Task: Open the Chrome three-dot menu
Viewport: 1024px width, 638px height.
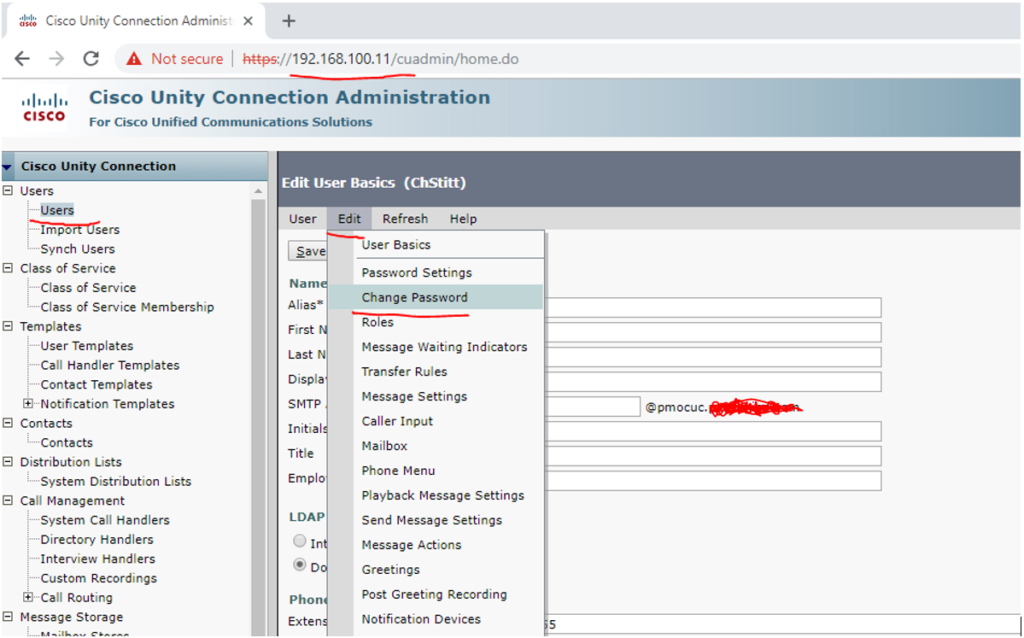Action: point(1011,59)
